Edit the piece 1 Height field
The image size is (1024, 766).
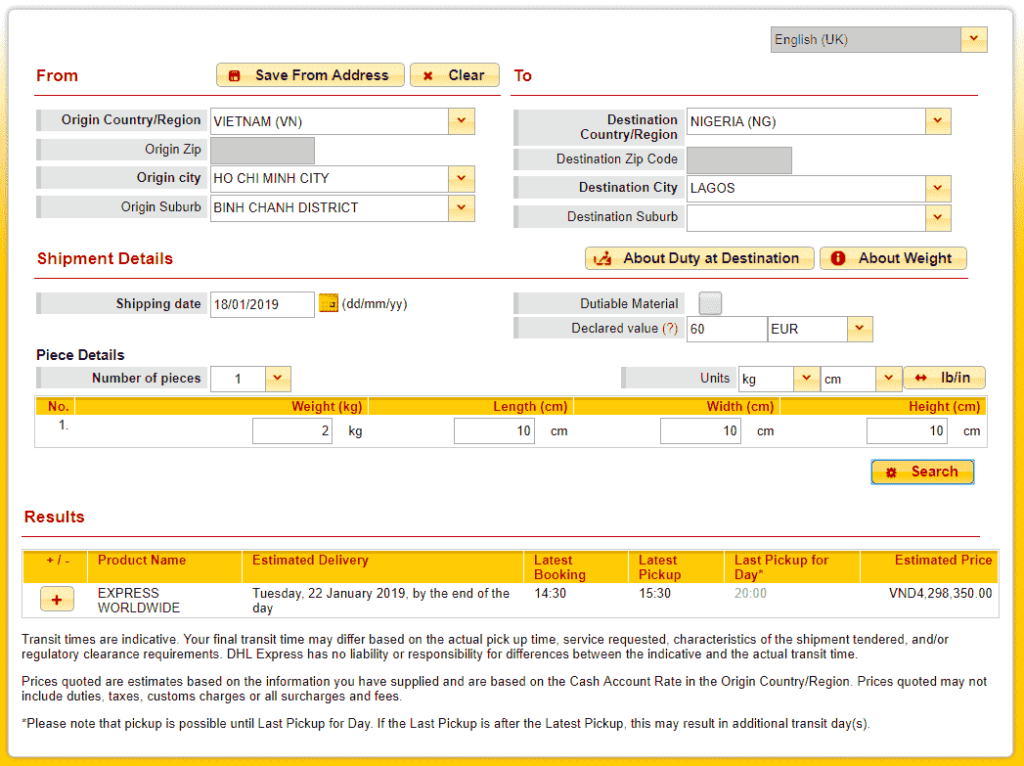(907, 431)
